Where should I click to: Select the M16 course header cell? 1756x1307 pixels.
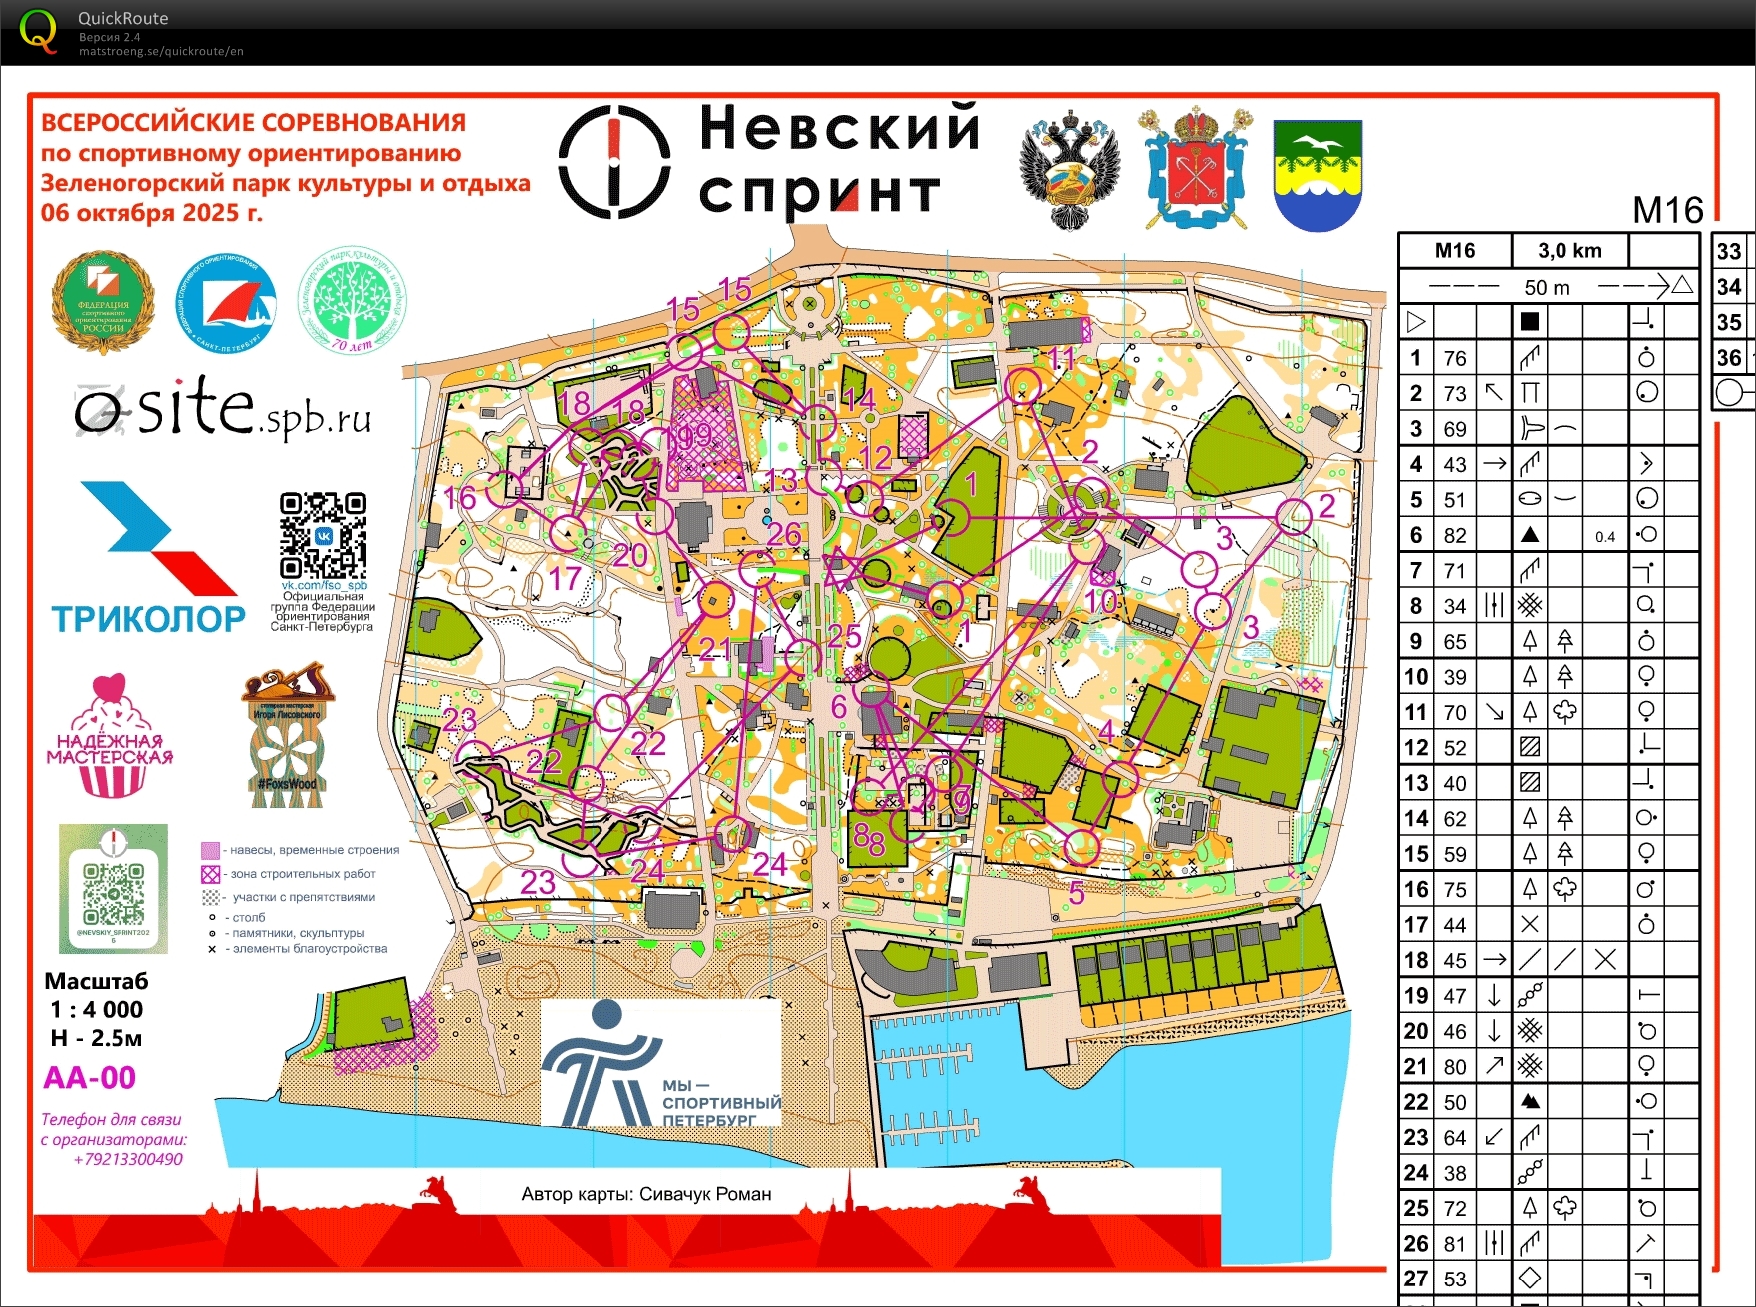[1454, 251]
